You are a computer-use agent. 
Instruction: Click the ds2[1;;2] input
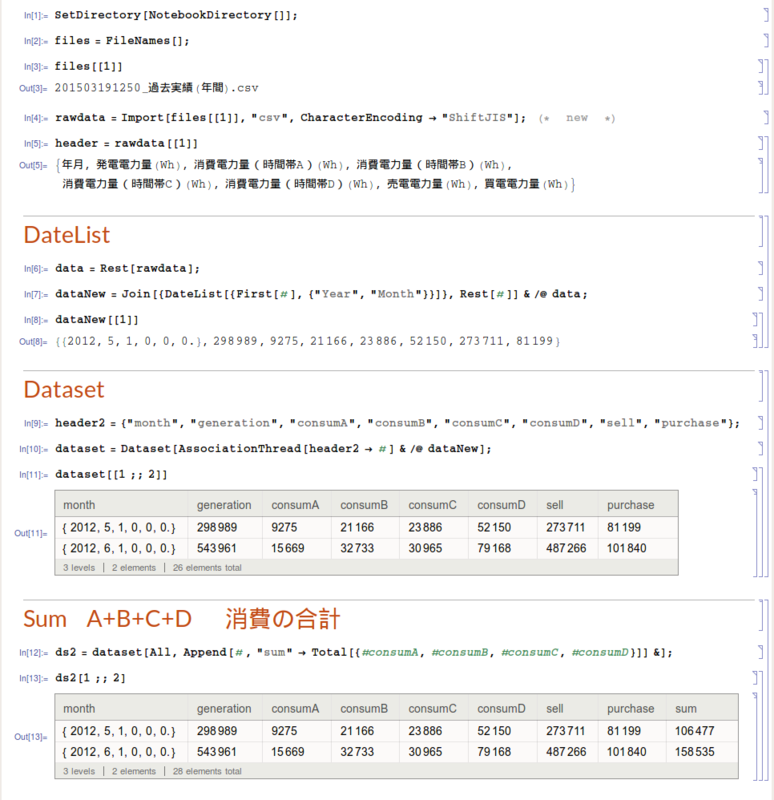point(90,678)
